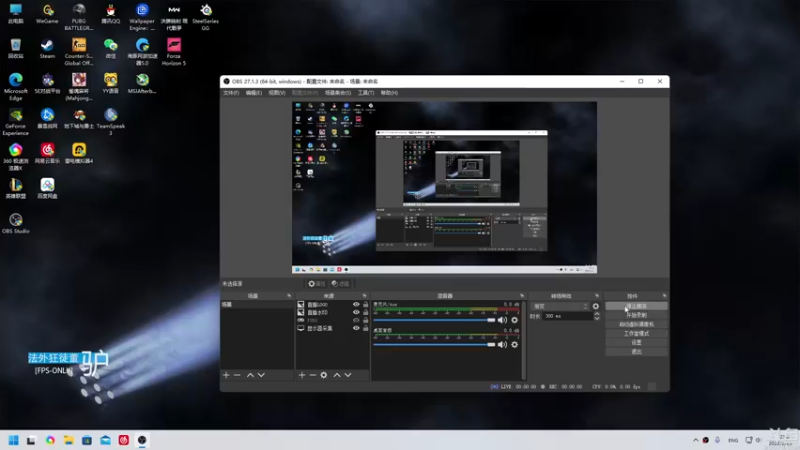The width and height of the screenshot is (800, 450).
Task: Open transition properties gear next to 渐变
Action: pyautogui.click(x=595, y=306)
